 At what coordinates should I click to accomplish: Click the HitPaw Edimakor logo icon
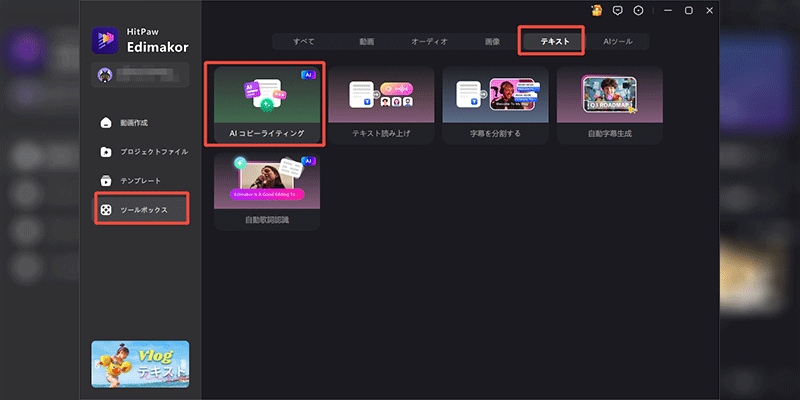click(x=105, y=40)
